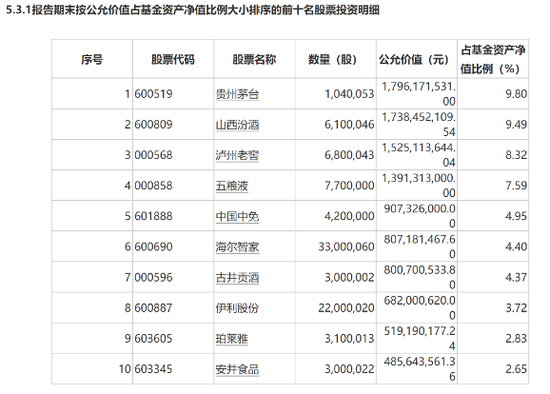The height and width of the screenshot is (394, 550).
Task: Click fair value 1,525,113,644.04
Action: tap(419, 155)
